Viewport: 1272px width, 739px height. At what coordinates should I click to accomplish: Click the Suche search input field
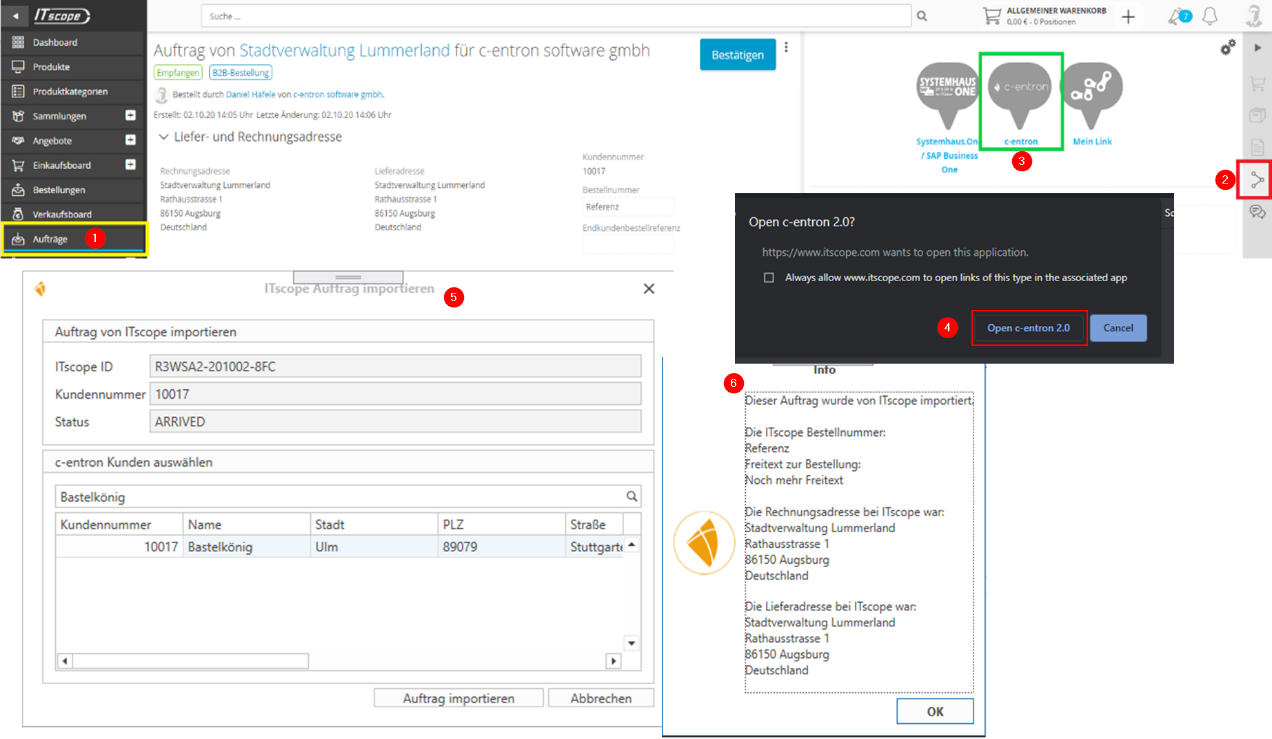(555, 16)
